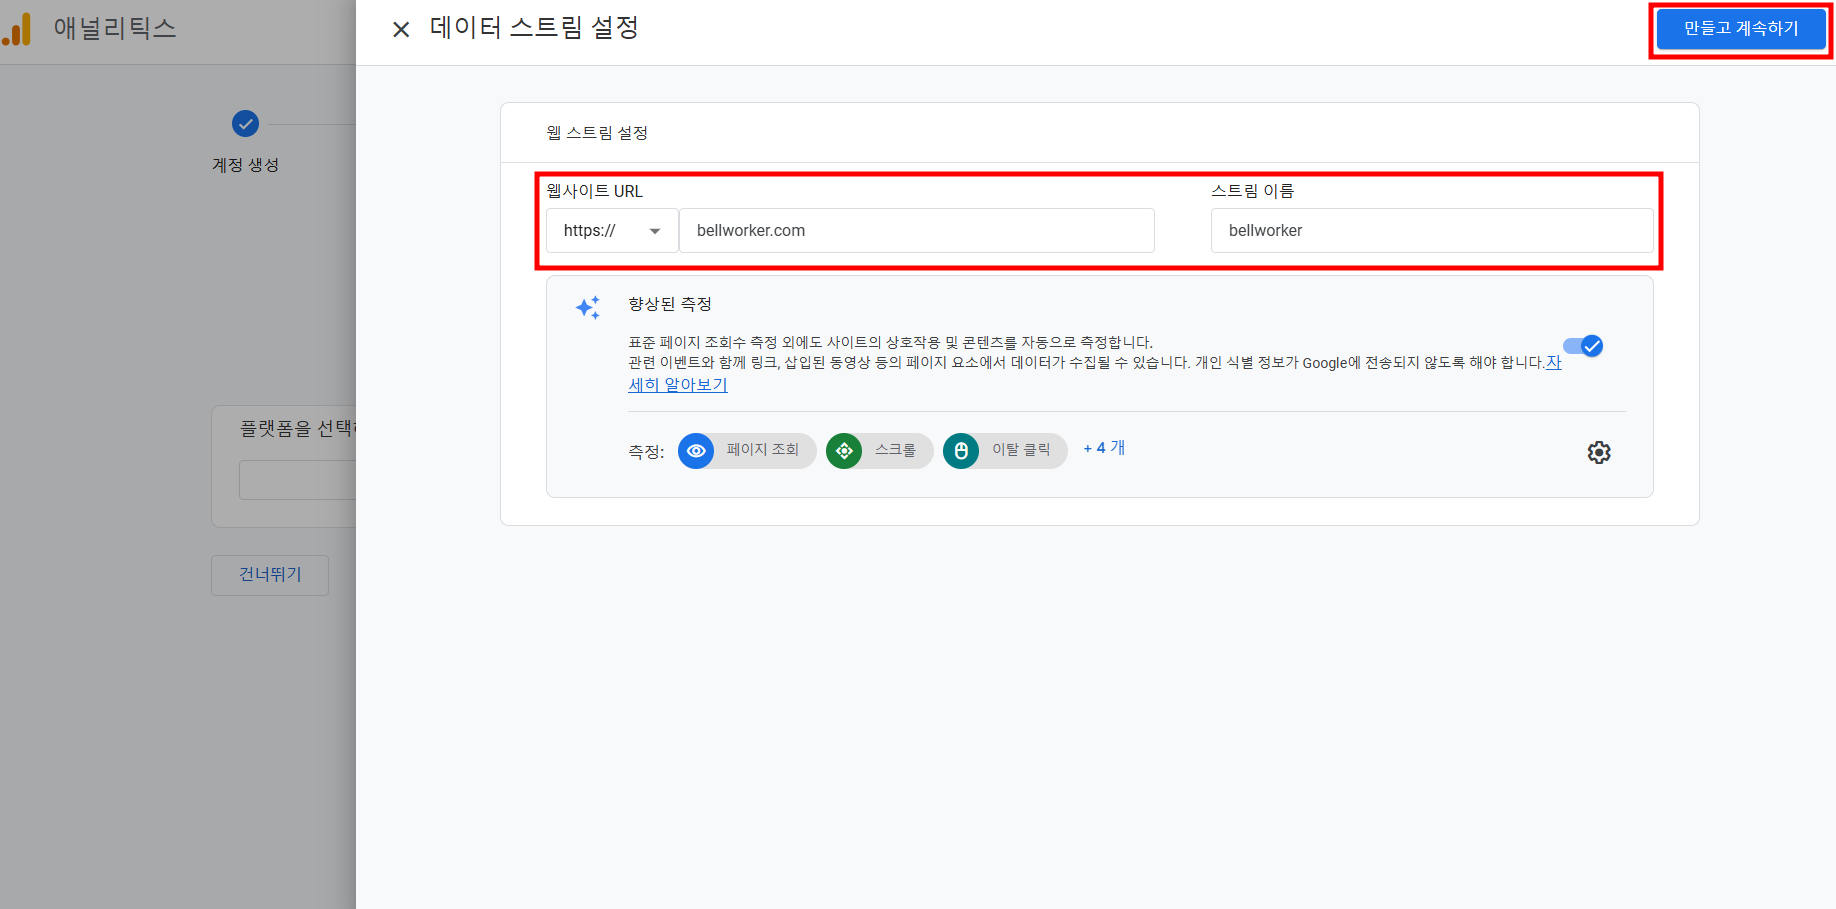
Task: Close the data stream settings panel
Action: (x=401, y=29)
